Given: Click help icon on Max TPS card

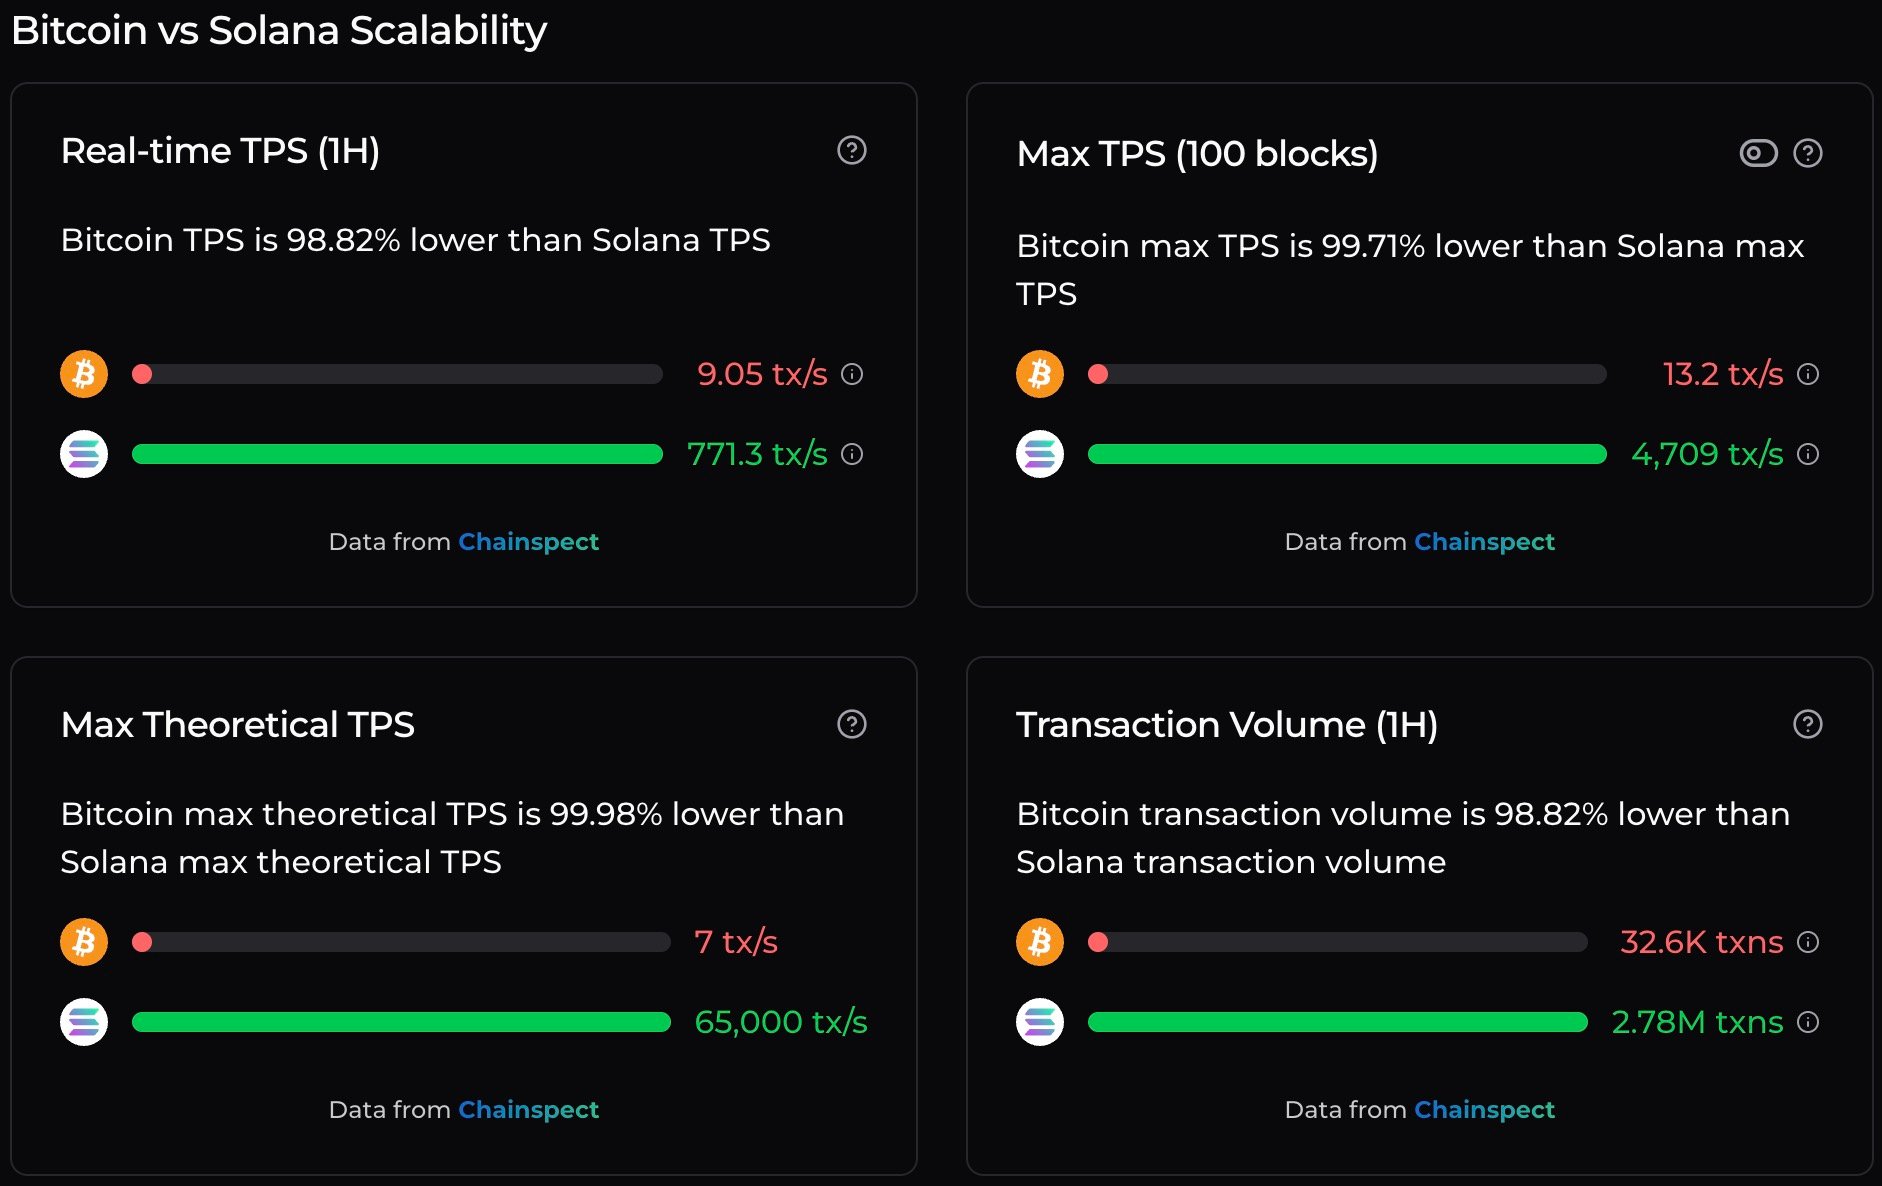Looking at the screenshot, I should [x=1807, y=153].
